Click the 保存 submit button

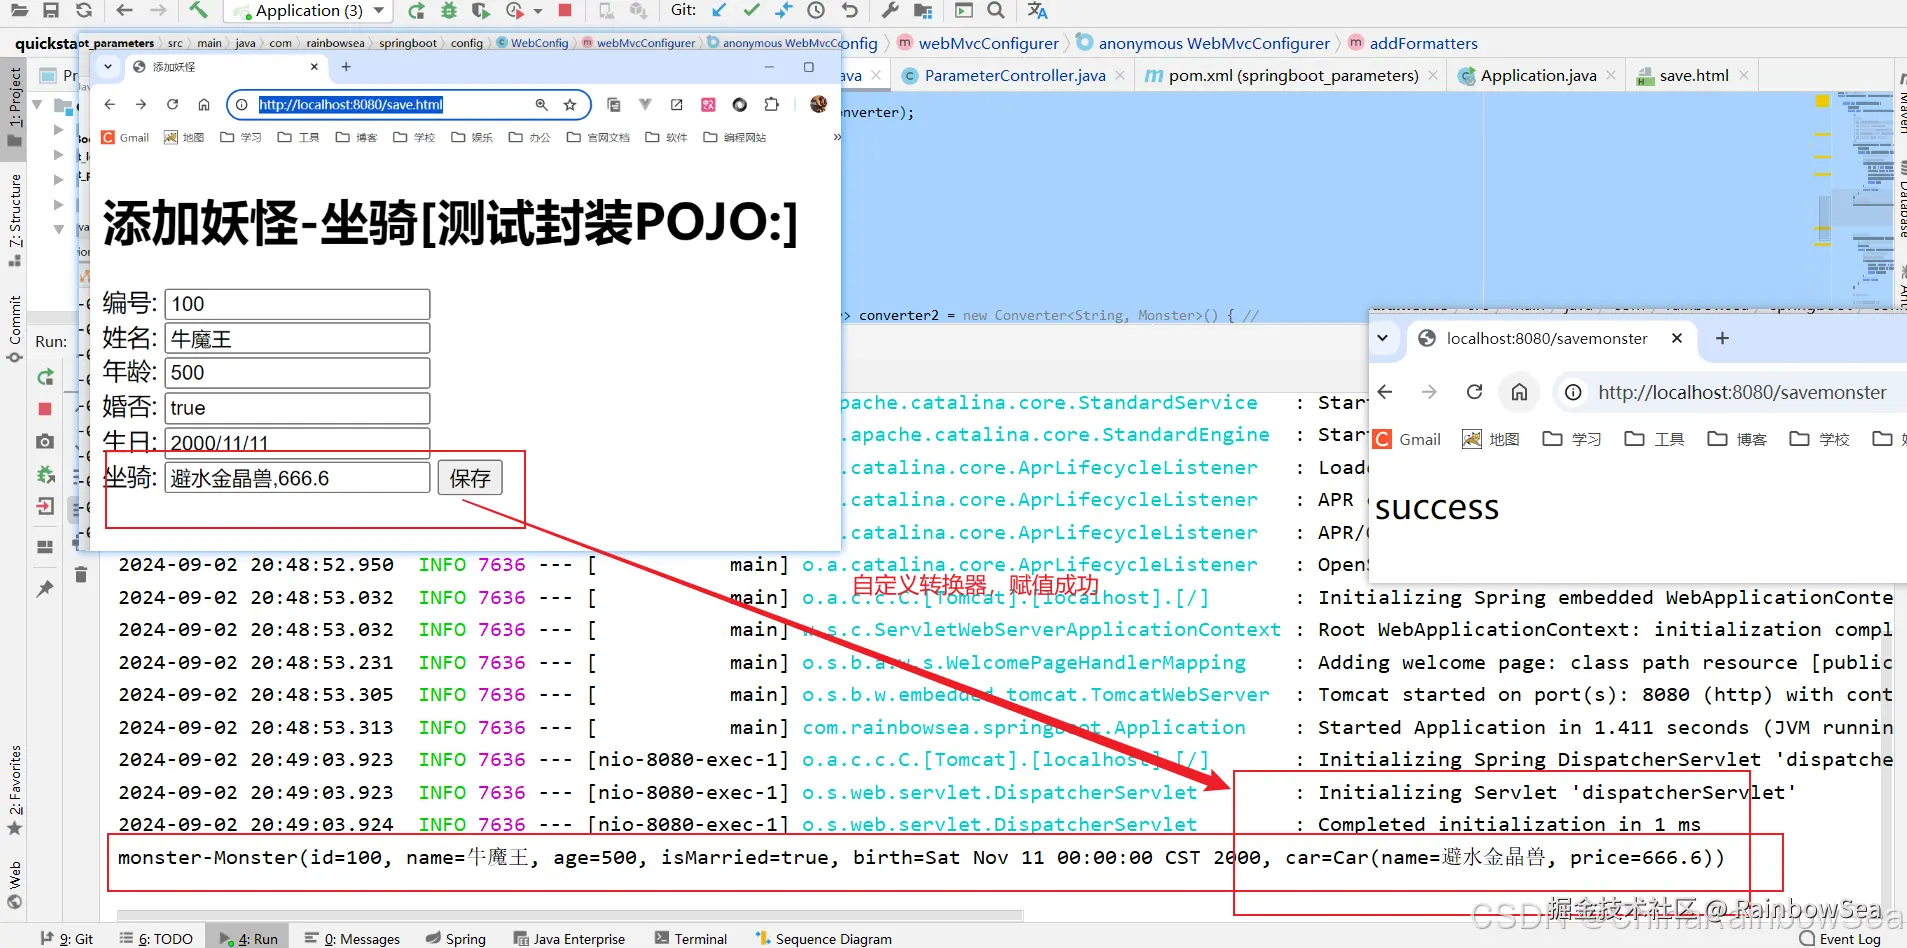[x=470, y=478]
